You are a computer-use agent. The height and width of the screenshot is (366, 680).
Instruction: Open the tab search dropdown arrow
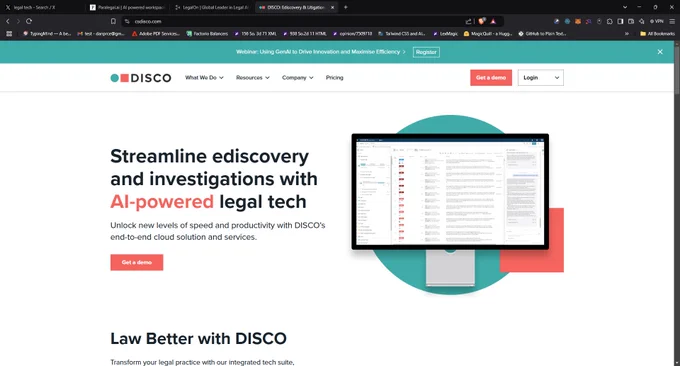(x=625, y=7)
